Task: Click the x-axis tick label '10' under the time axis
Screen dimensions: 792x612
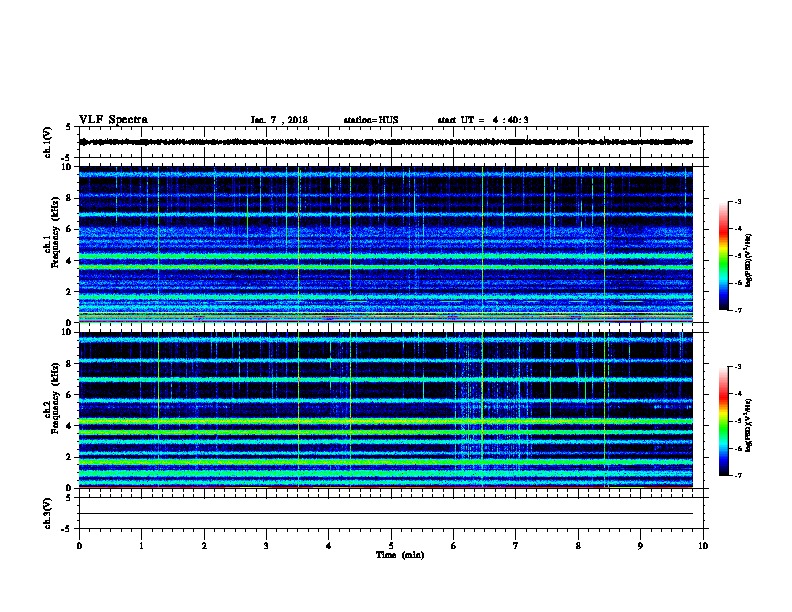Action: 703,545
